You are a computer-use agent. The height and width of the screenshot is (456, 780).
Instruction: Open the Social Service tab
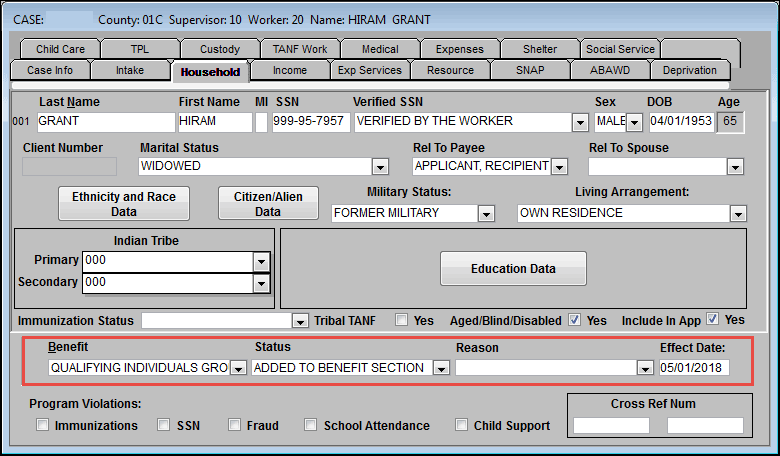(620, 49)
